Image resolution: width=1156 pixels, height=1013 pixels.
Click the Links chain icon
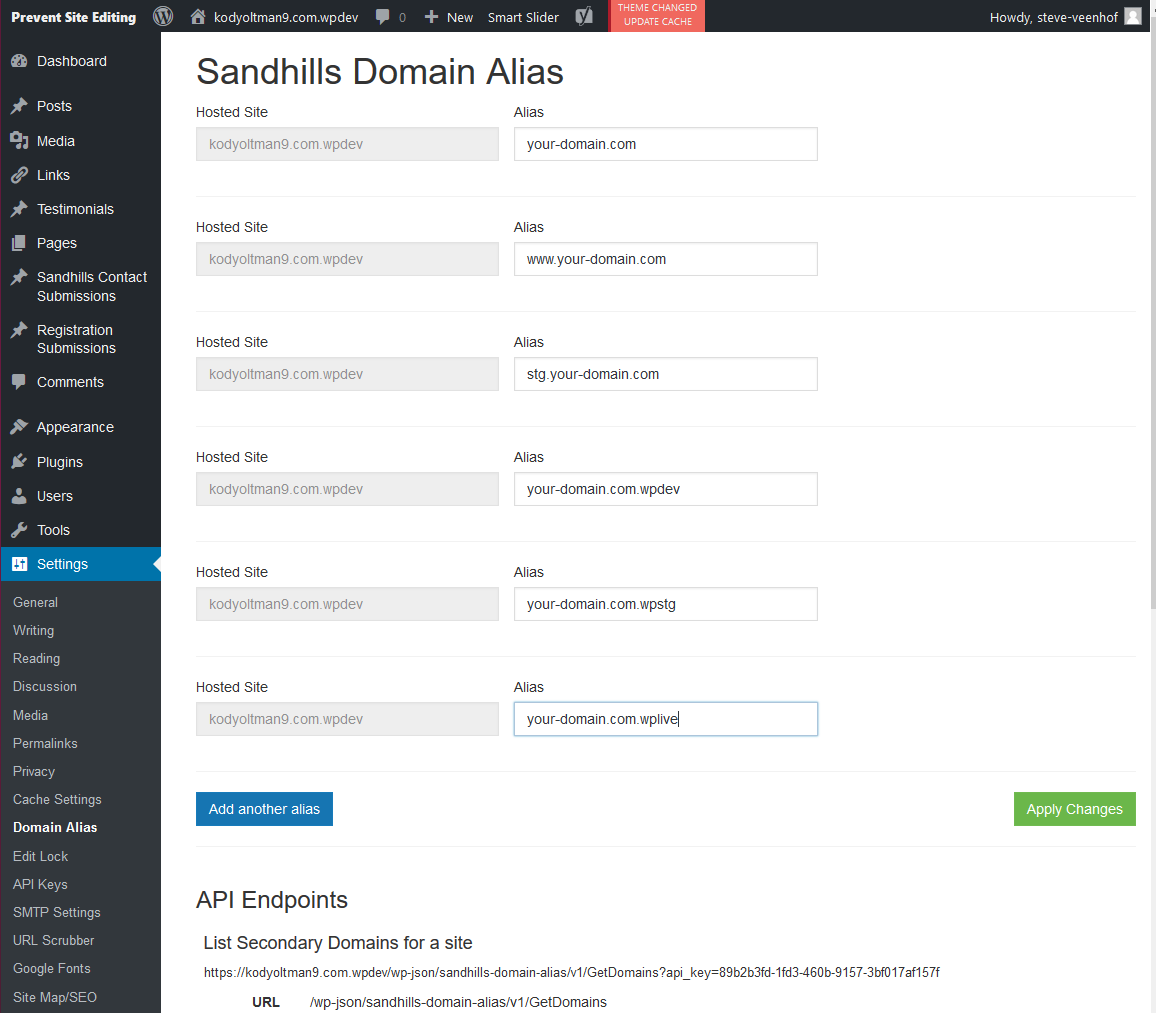(19, 175)
